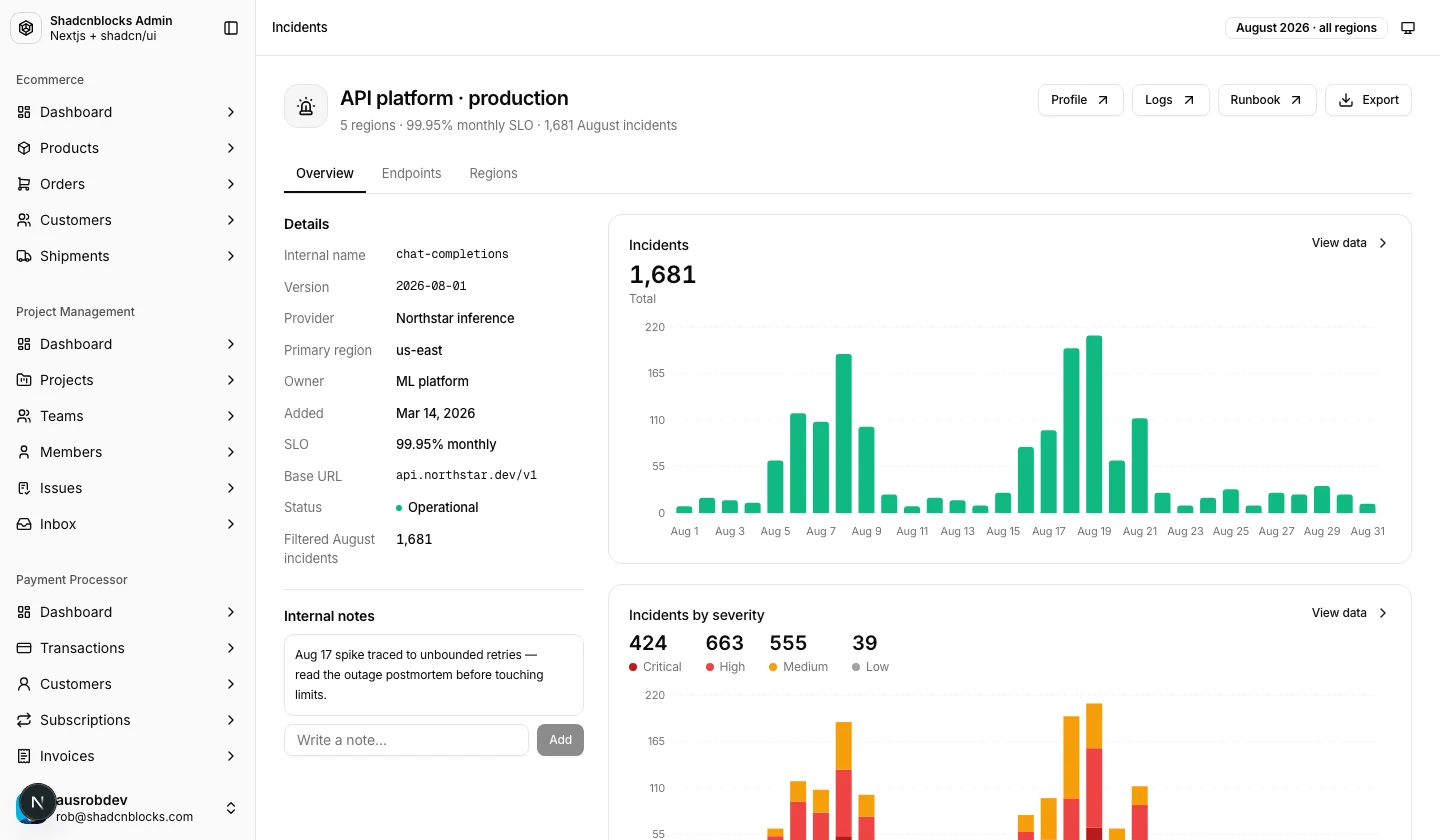This screenshot has height=840, width=1440.
Task: Click the Export button
Action: [x=1368, y=100]
